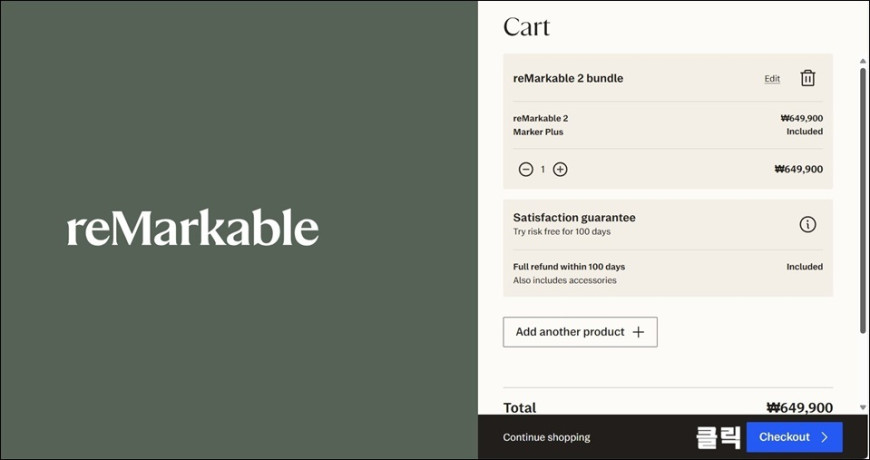Click the blue Checkout button

coord(794,437)
